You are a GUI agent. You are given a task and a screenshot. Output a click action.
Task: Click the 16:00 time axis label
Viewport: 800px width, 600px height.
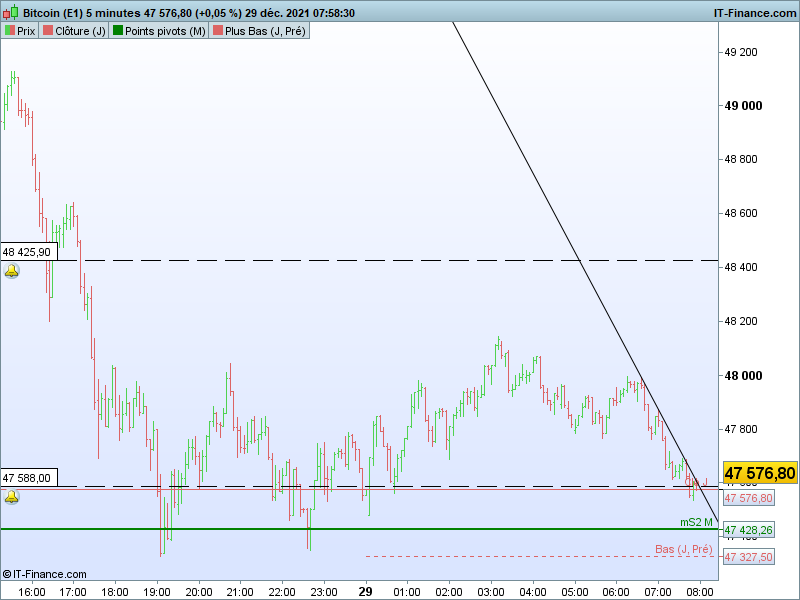click(32, 592)
